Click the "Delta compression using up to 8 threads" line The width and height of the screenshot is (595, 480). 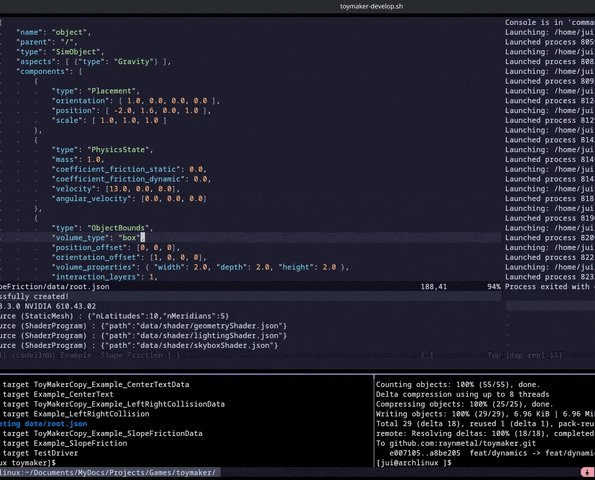tap(462, 394)
